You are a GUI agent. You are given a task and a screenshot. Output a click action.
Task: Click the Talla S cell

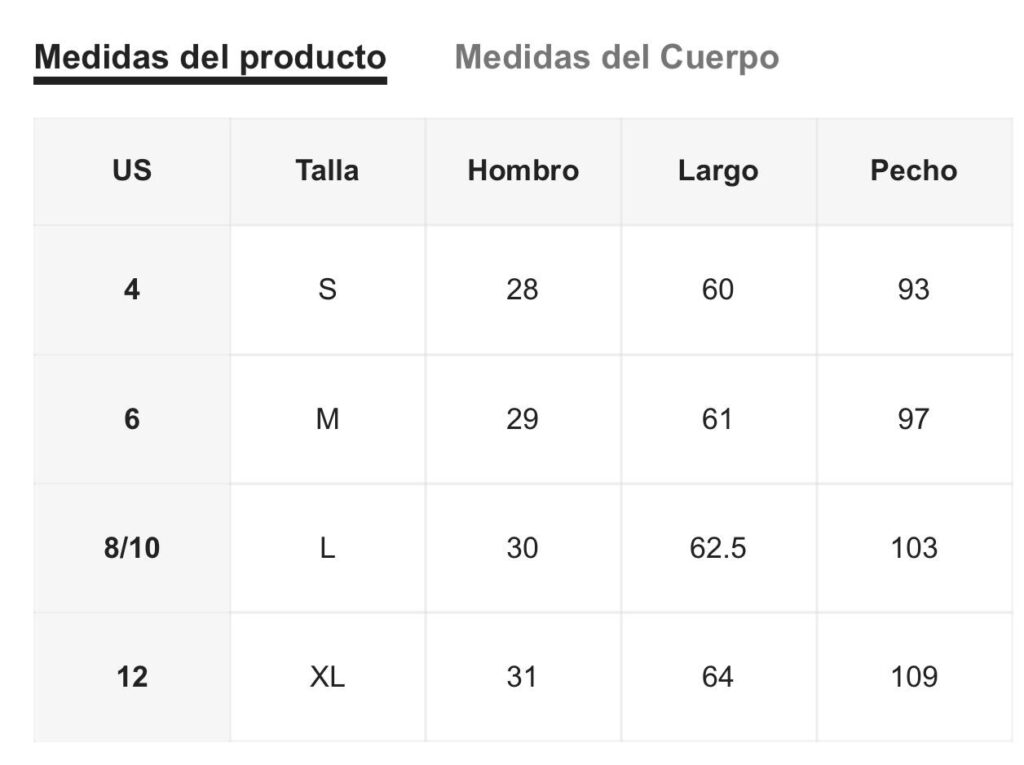(x=327, y=289)
